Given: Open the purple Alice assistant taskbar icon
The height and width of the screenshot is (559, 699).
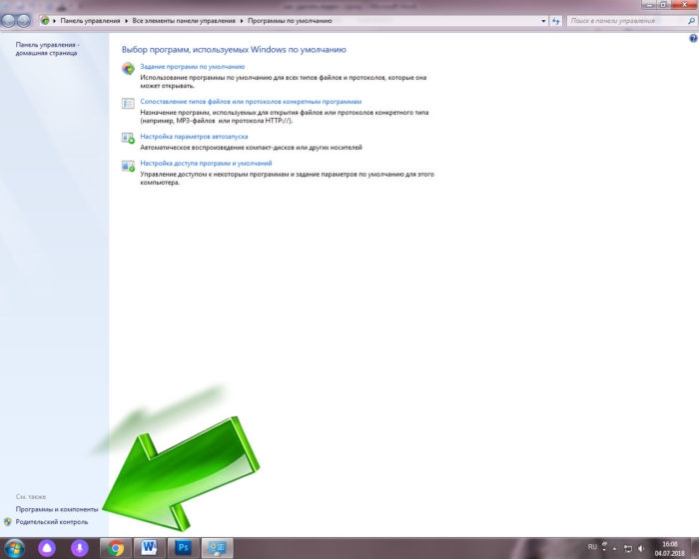Looking at the screenshot, I should coord(47,548).
